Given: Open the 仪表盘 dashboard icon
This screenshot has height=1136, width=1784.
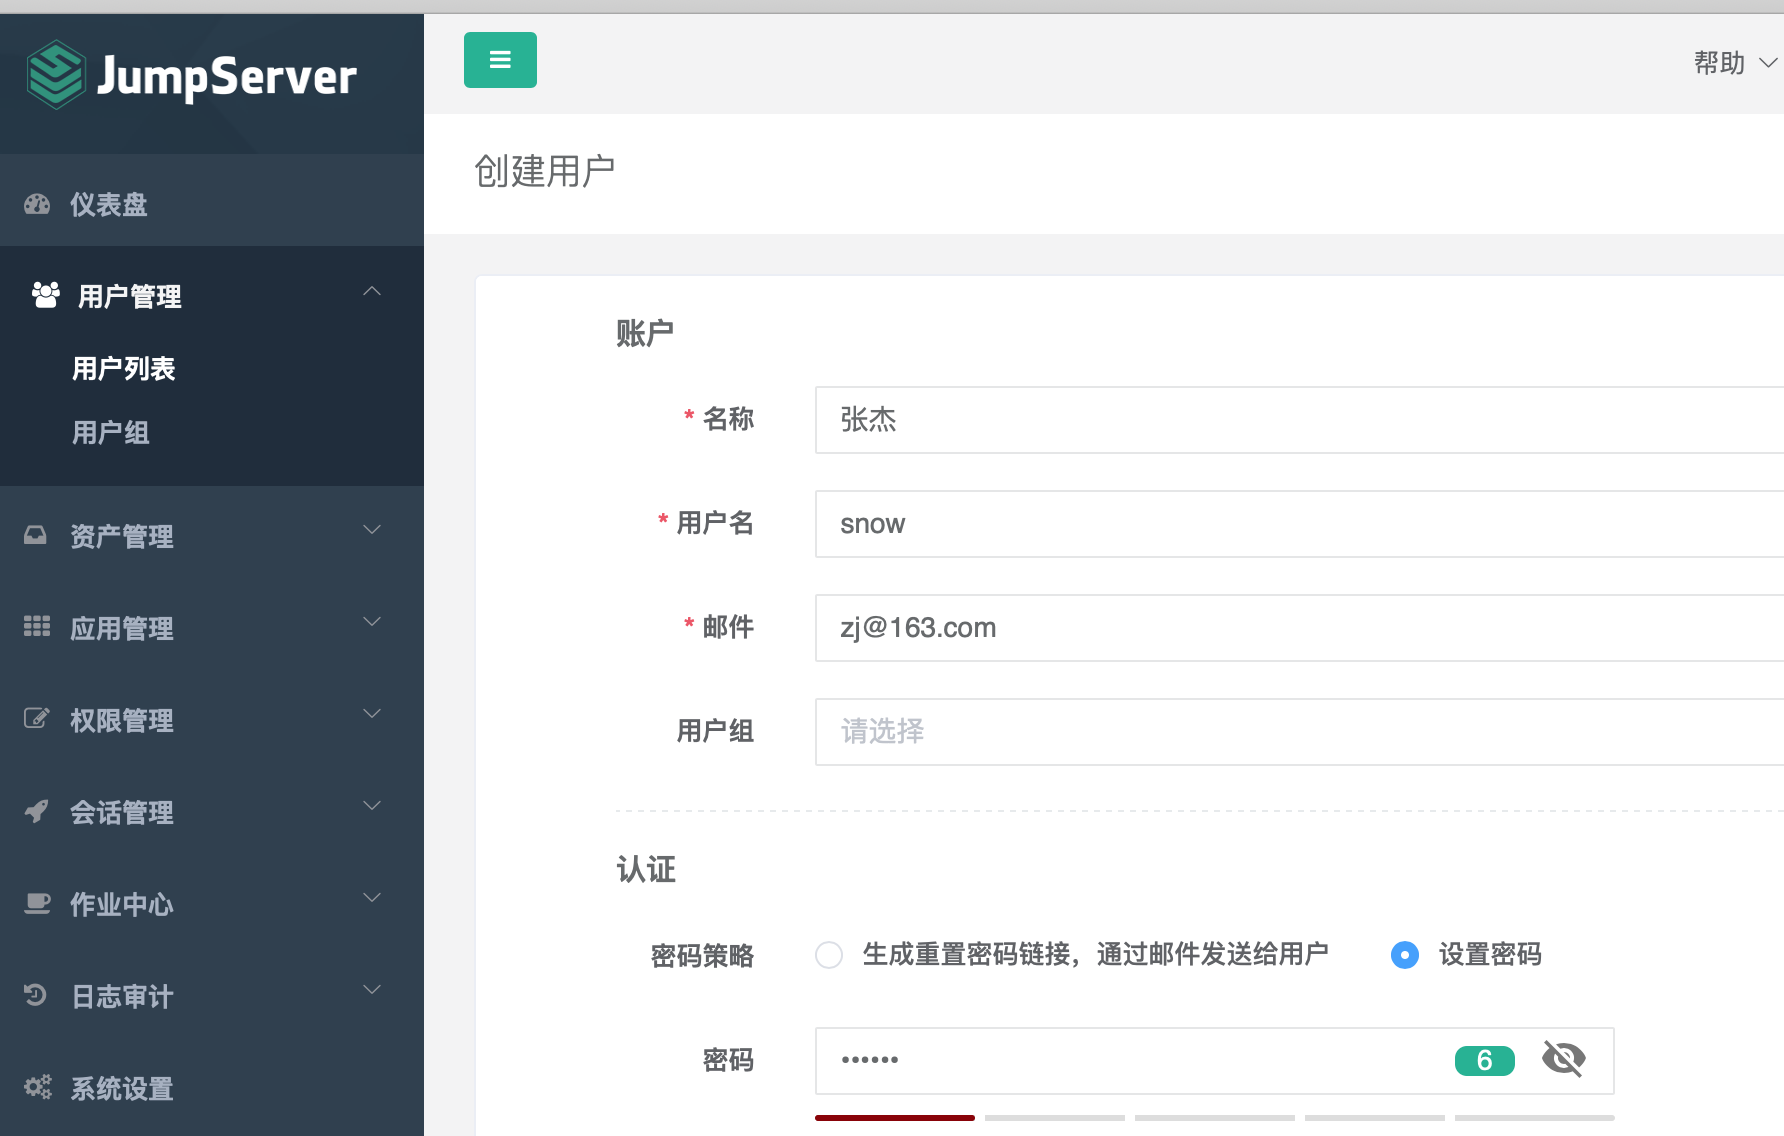Looking at the screenshot, I should [37, 205].
